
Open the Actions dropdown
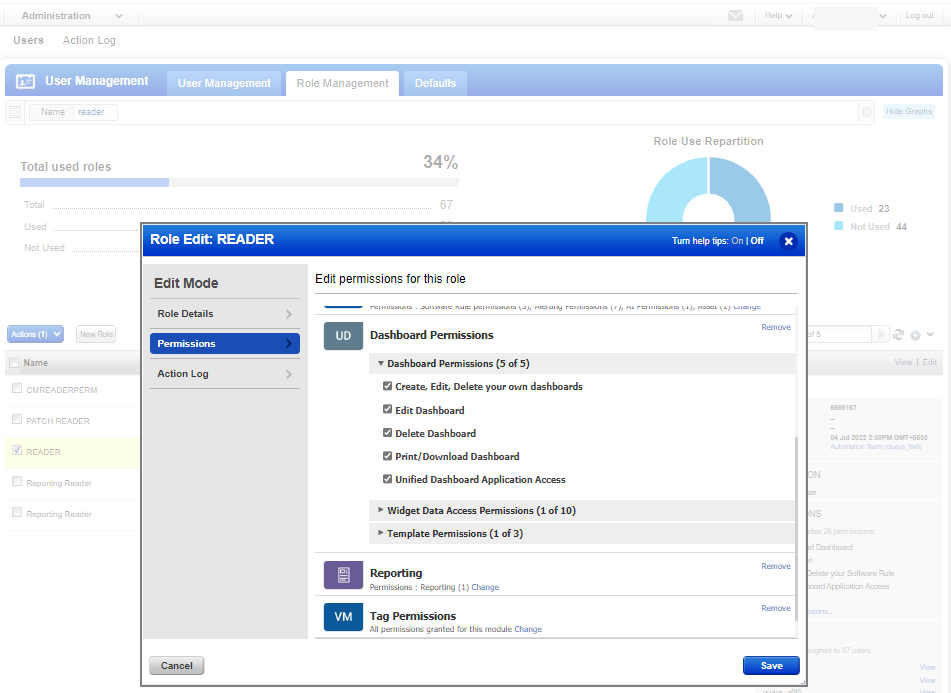pyautogui.click(x=34, y=333)
